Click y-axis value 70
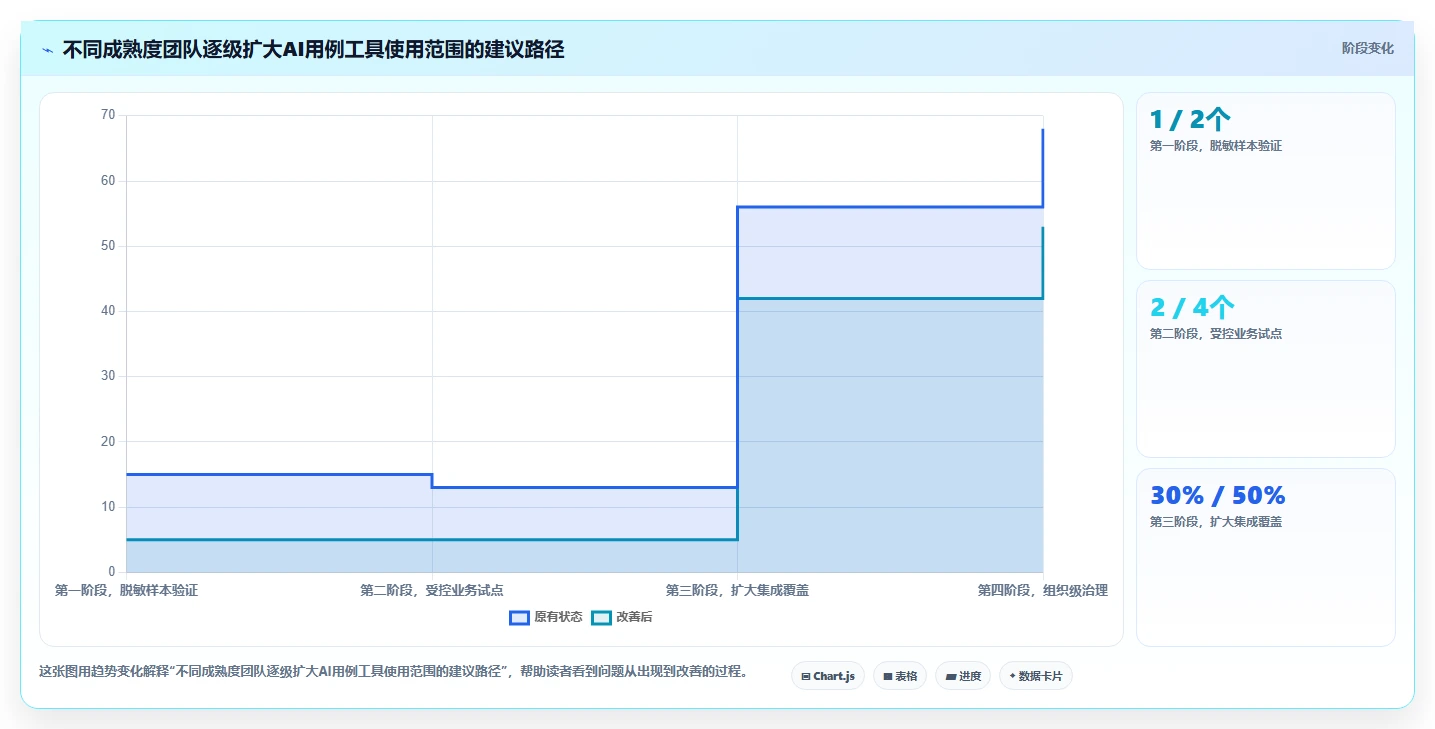The width and height of the screenshot is (1435, 729). tap(108, 115)
